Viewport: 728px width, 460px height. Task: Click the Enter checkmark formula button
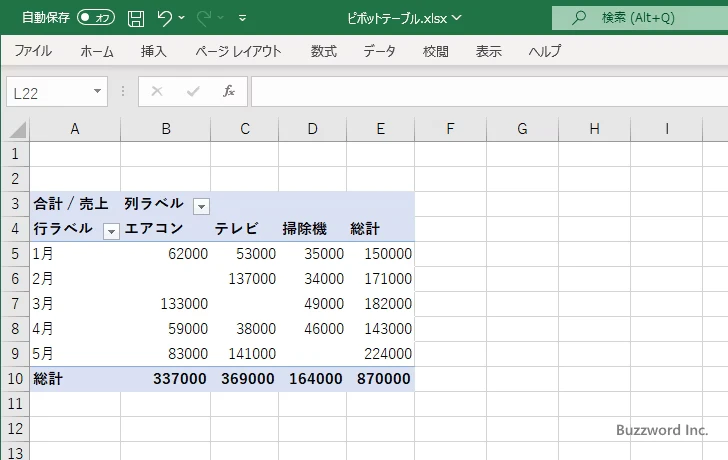point(193,91)
